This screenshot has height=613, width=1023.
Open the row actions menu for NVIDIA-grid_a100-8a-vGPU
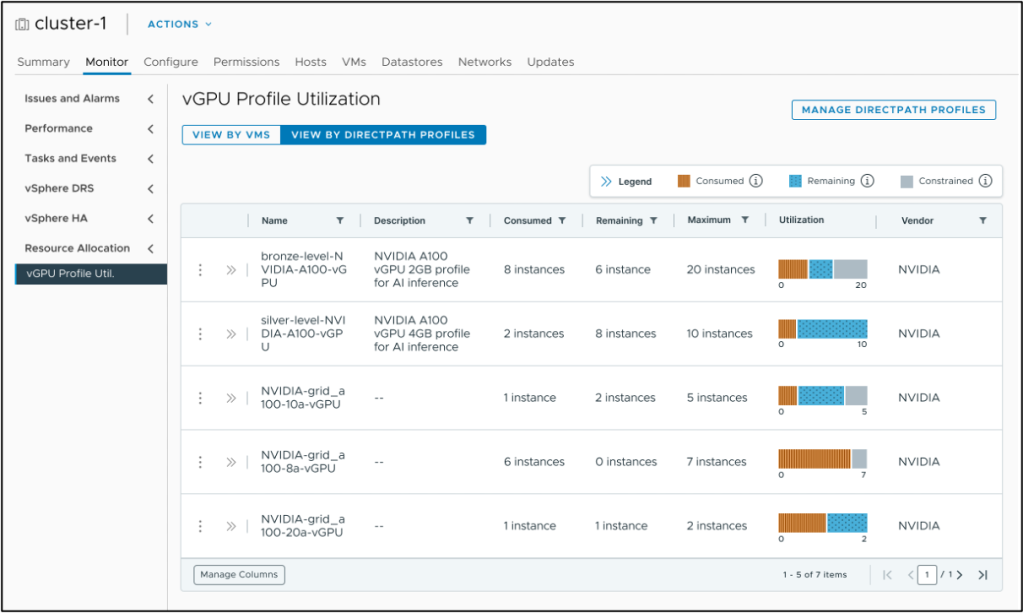tap(200, 462)
